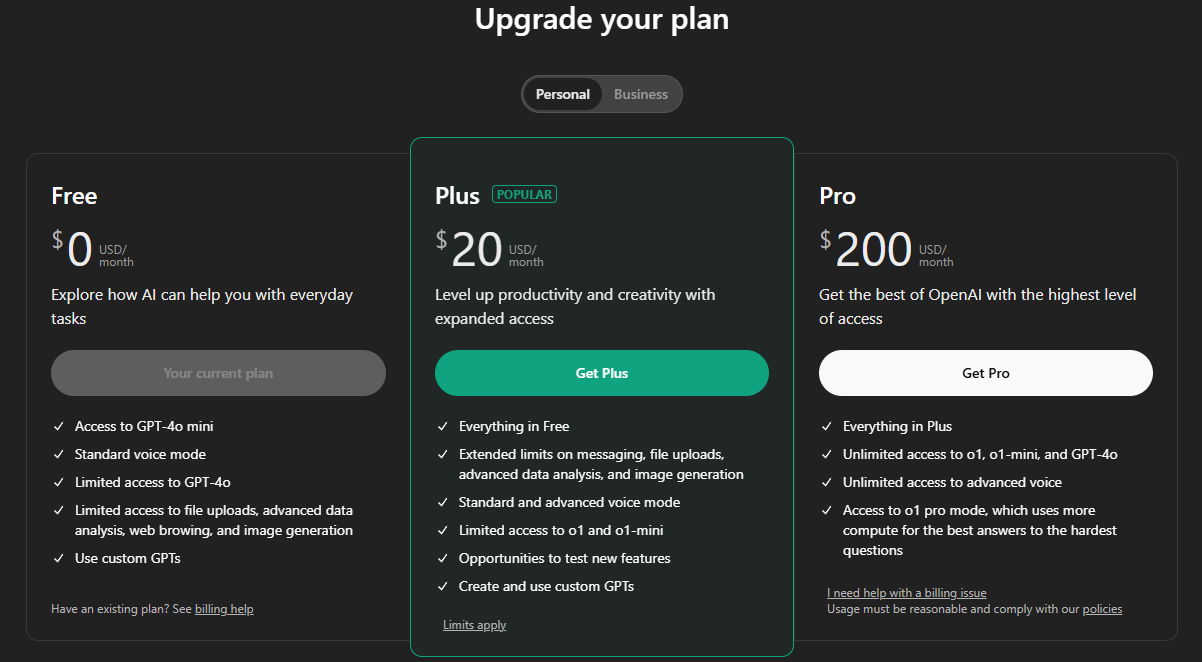Click the greyed Your current plan button
Screen dimensions: 1202x662
pos(218,373)
